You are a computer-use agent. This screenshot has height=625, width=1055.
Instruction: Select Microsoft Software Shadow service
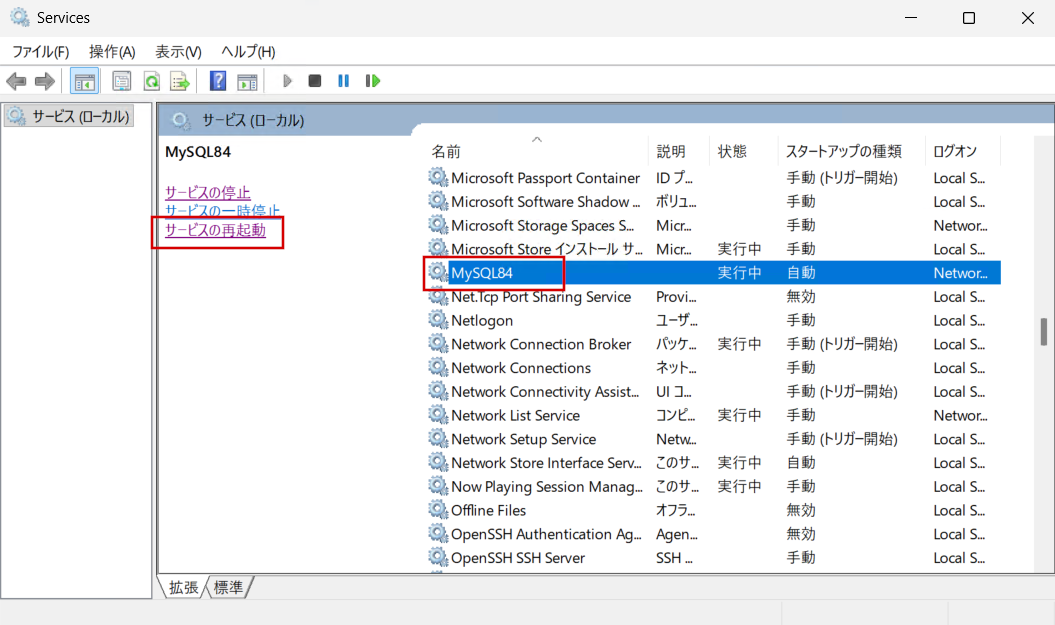pyautogui.click(x=546, y=202)
